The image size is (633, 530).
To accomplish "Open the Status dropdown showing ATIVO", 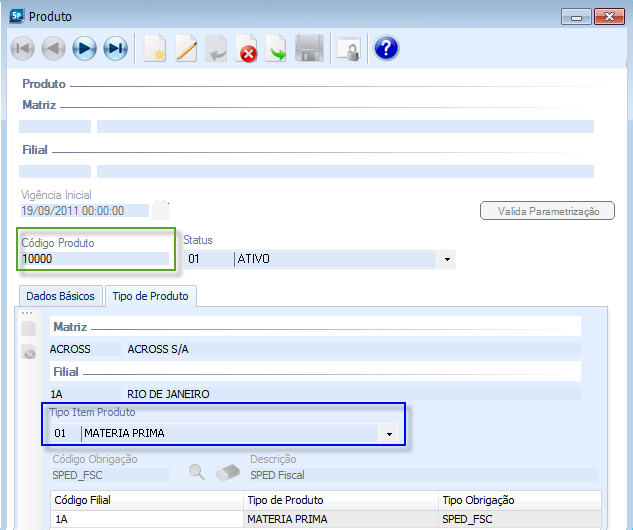I will [447, 260].
